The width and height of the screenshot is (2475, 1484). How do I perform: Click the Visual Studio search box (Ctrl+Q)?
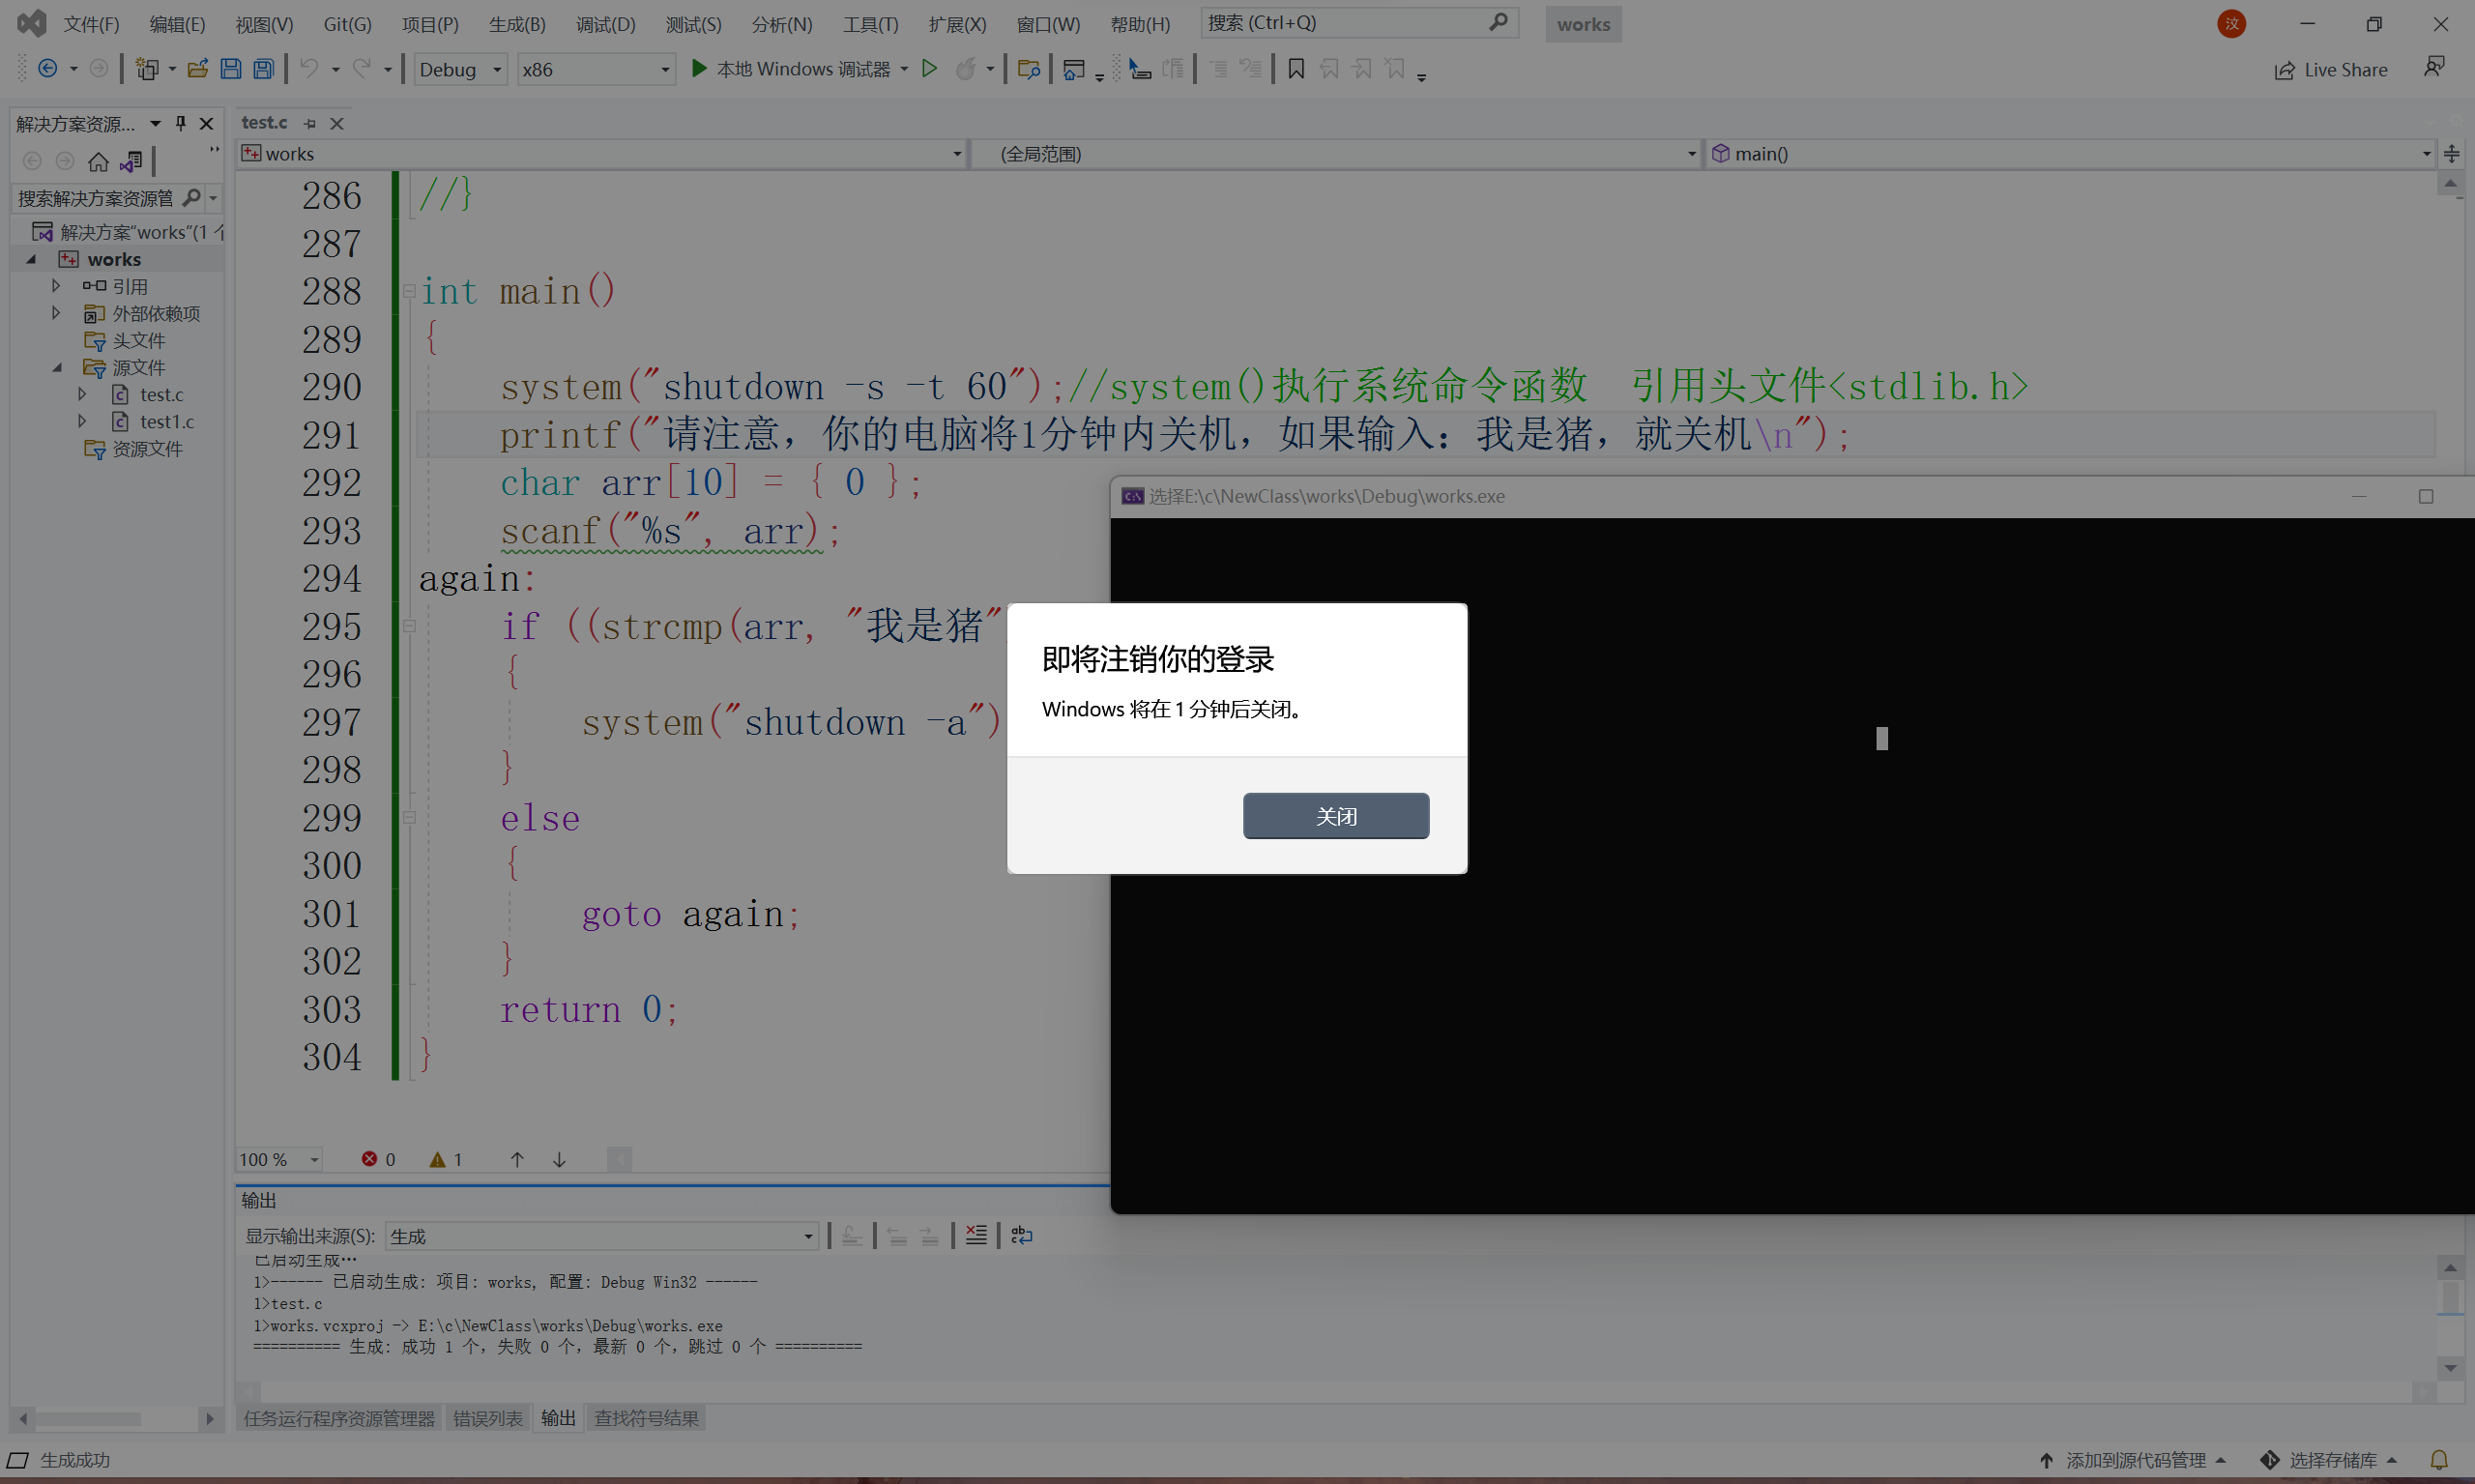(1359, 23)
